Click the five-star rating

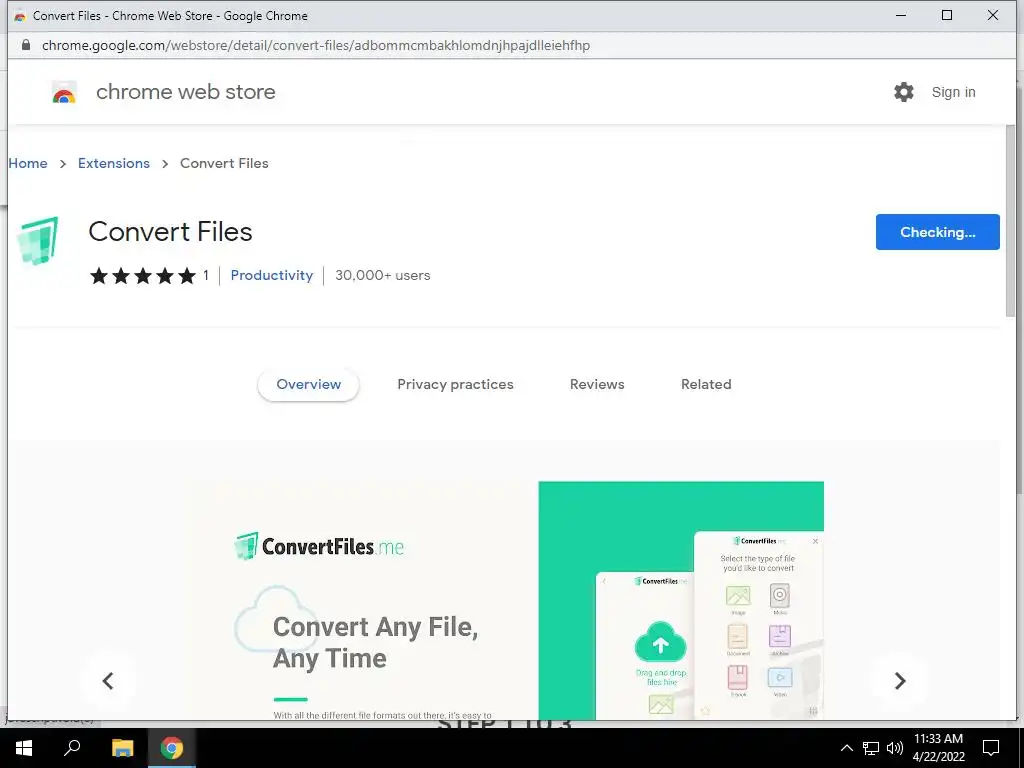coord(143,276)
